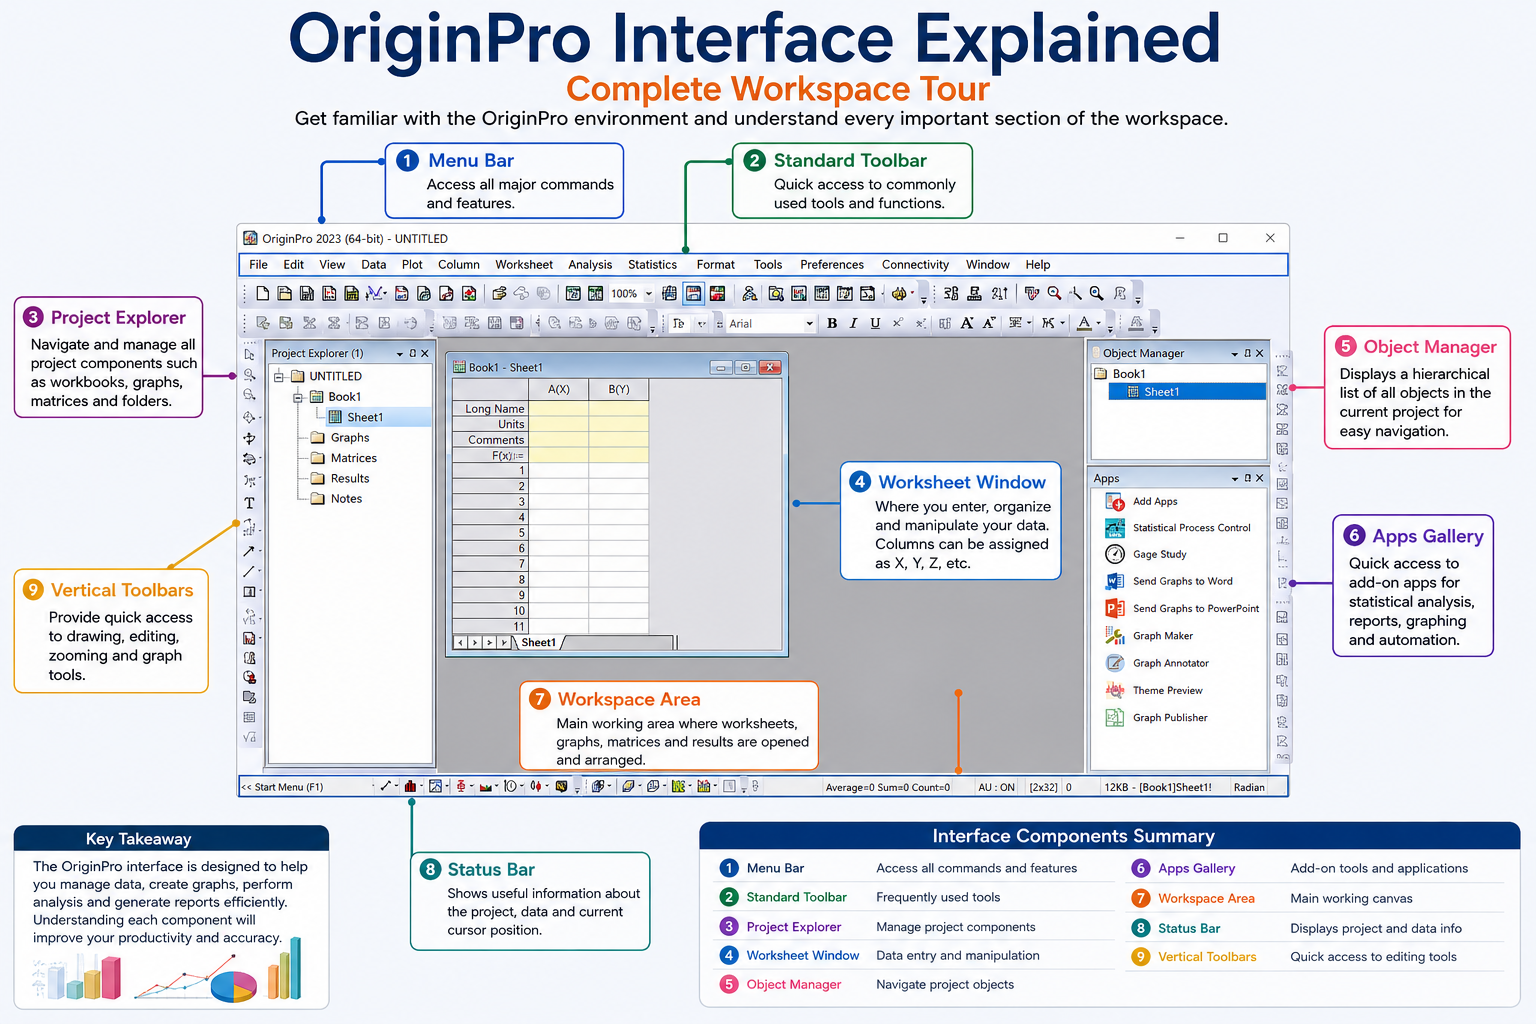Open font color dropdown arrow

click(x=1098, y=324)
